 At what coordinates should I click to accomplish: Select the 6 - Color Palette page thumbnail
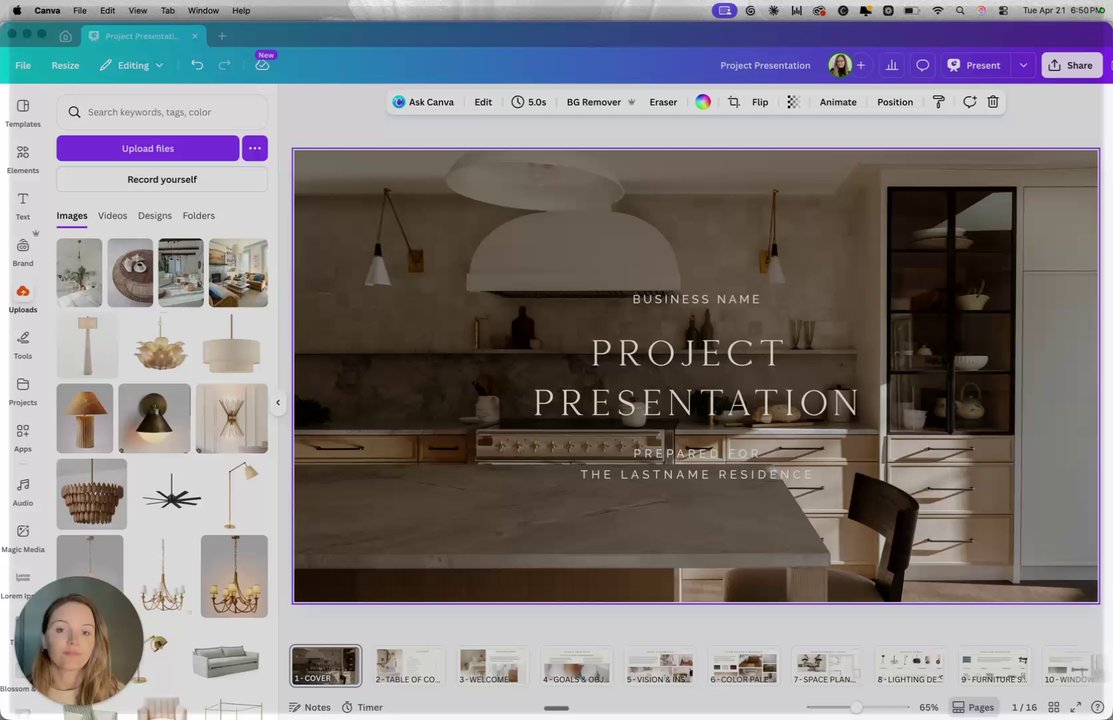[743, 666]
